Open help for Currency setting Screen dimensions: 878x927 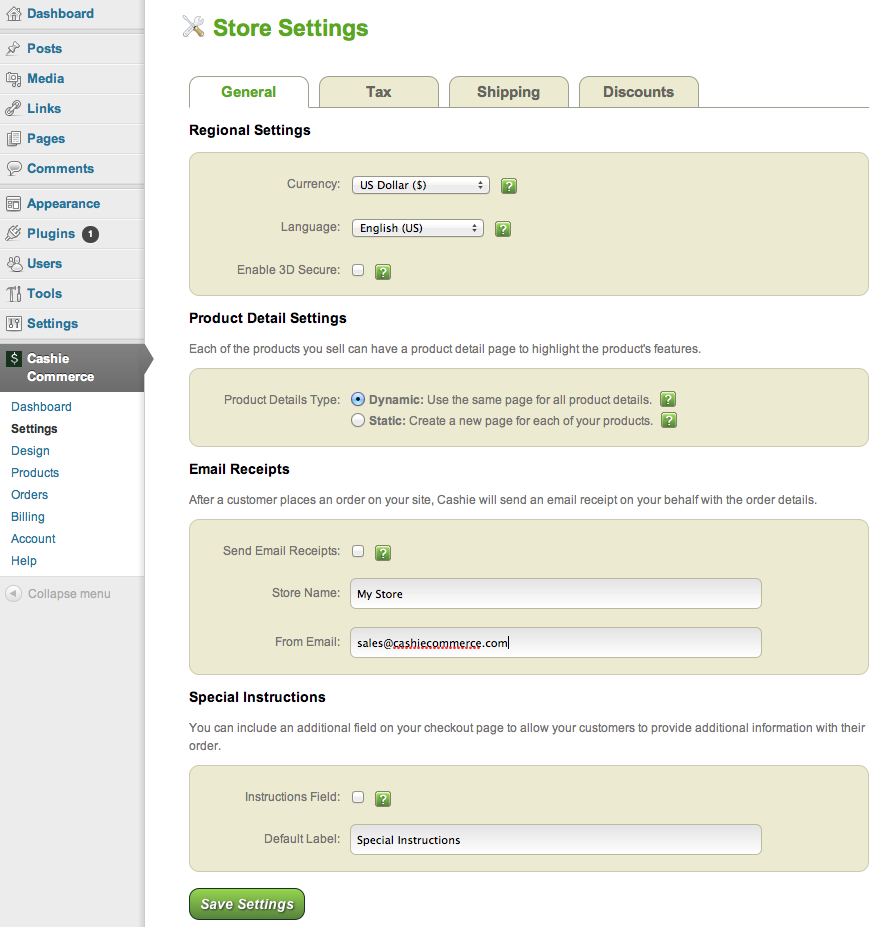coord(508,186)
